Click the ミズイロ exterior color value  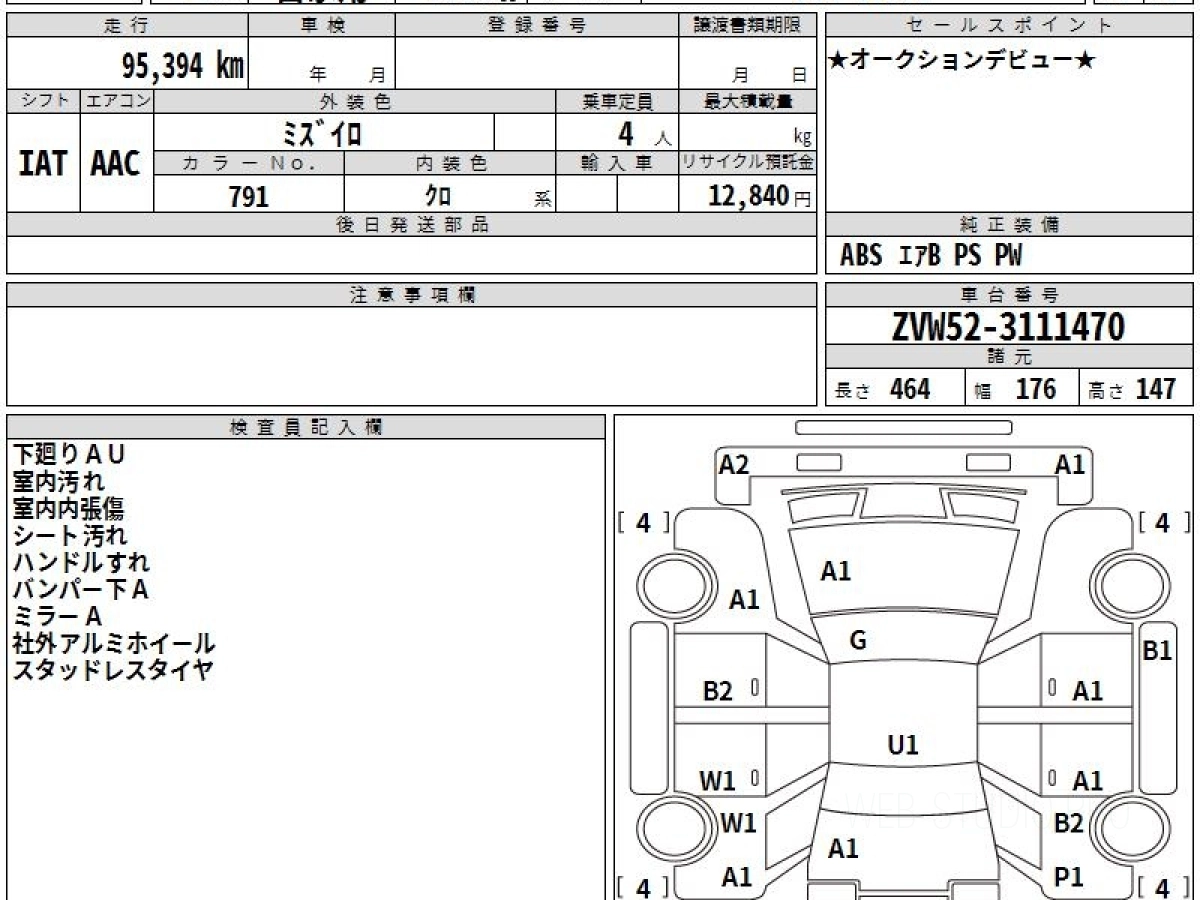pyautogui.click(x=322, y=133)
